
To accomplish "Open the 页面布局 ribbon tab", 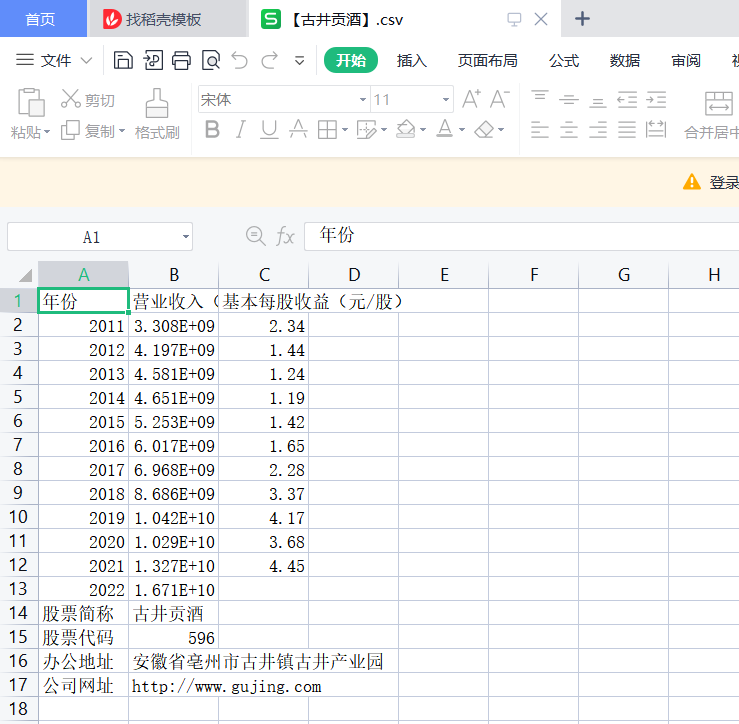I will pos(487,60).
